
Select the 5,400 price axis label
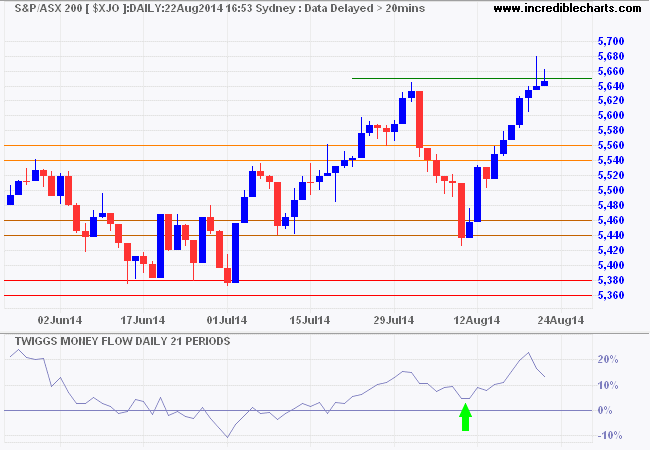(611, 265)
